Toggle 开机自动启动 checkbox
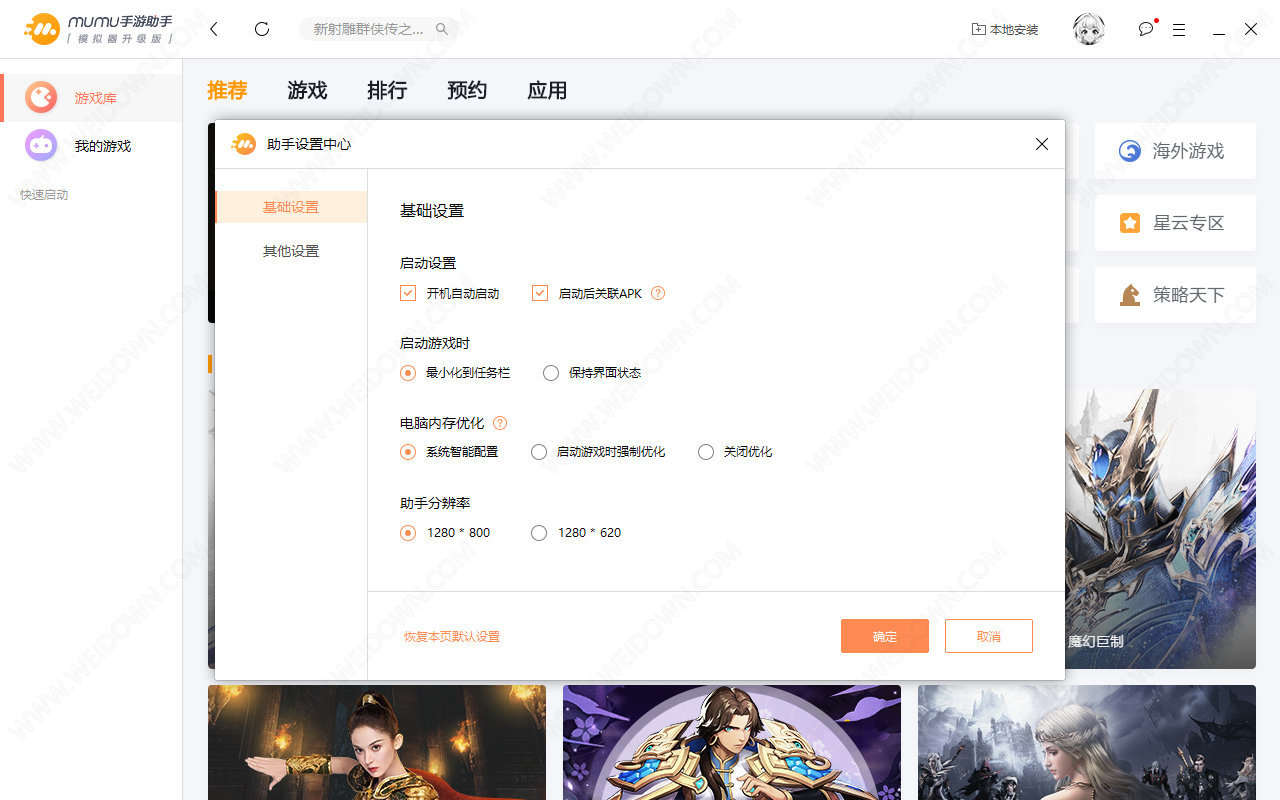 click(408, 293)
